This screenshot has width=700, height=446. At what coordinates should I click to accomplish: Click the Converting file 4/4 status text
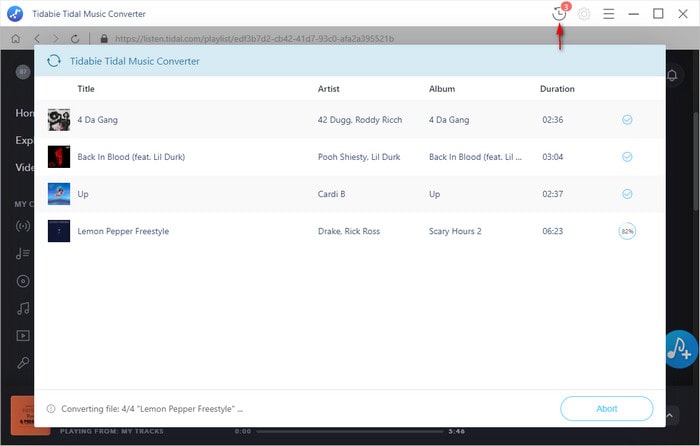pyautogui.click(x=152, y=408)
